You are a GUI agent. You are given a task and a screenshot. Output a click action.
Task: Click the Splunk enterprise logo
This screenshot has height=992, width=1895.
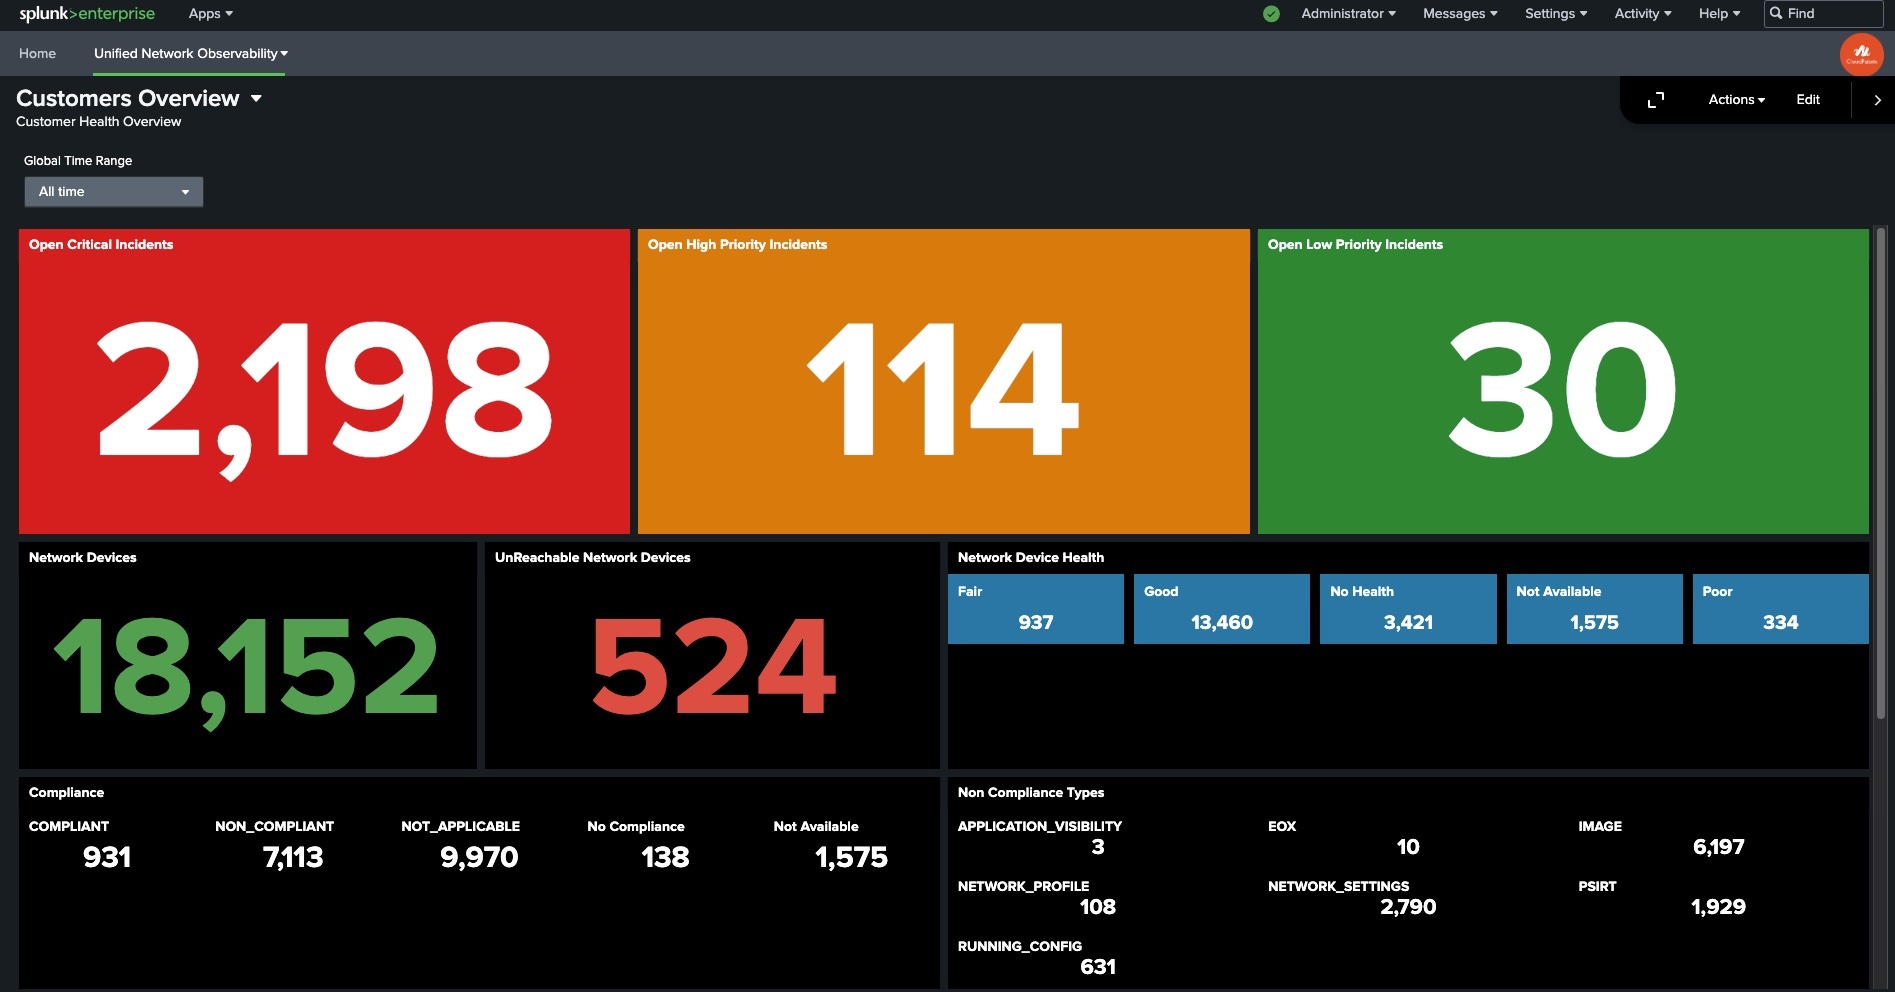(87, 14)
